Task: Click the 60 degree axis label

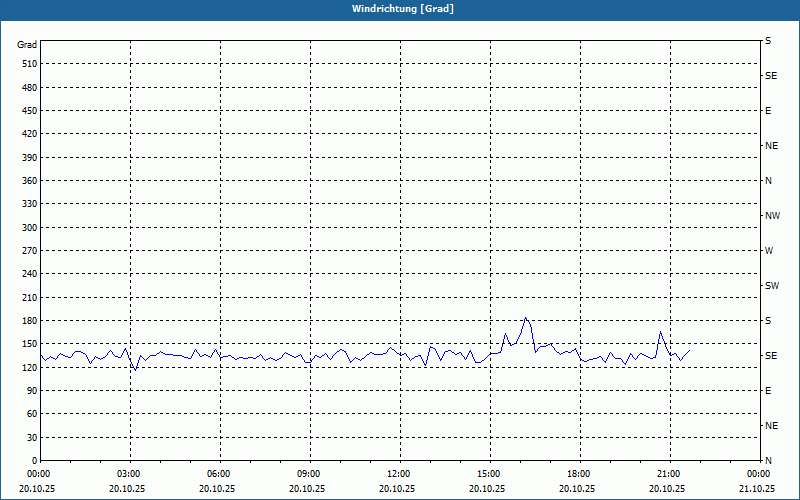Action: tap(32, 414)
